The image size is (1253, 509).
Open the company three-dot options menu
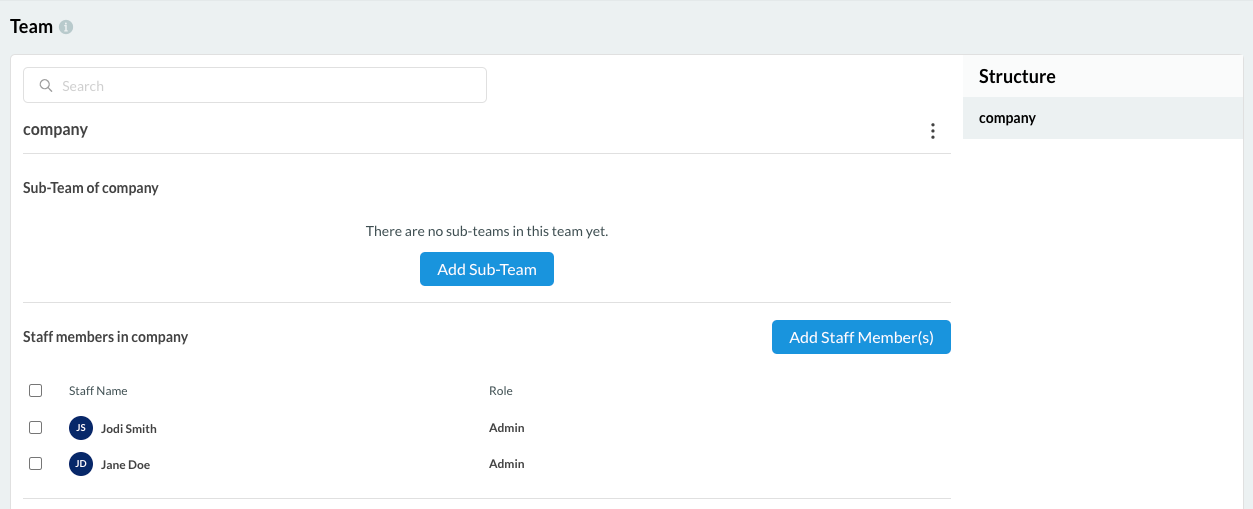click(x=932, y=131)
